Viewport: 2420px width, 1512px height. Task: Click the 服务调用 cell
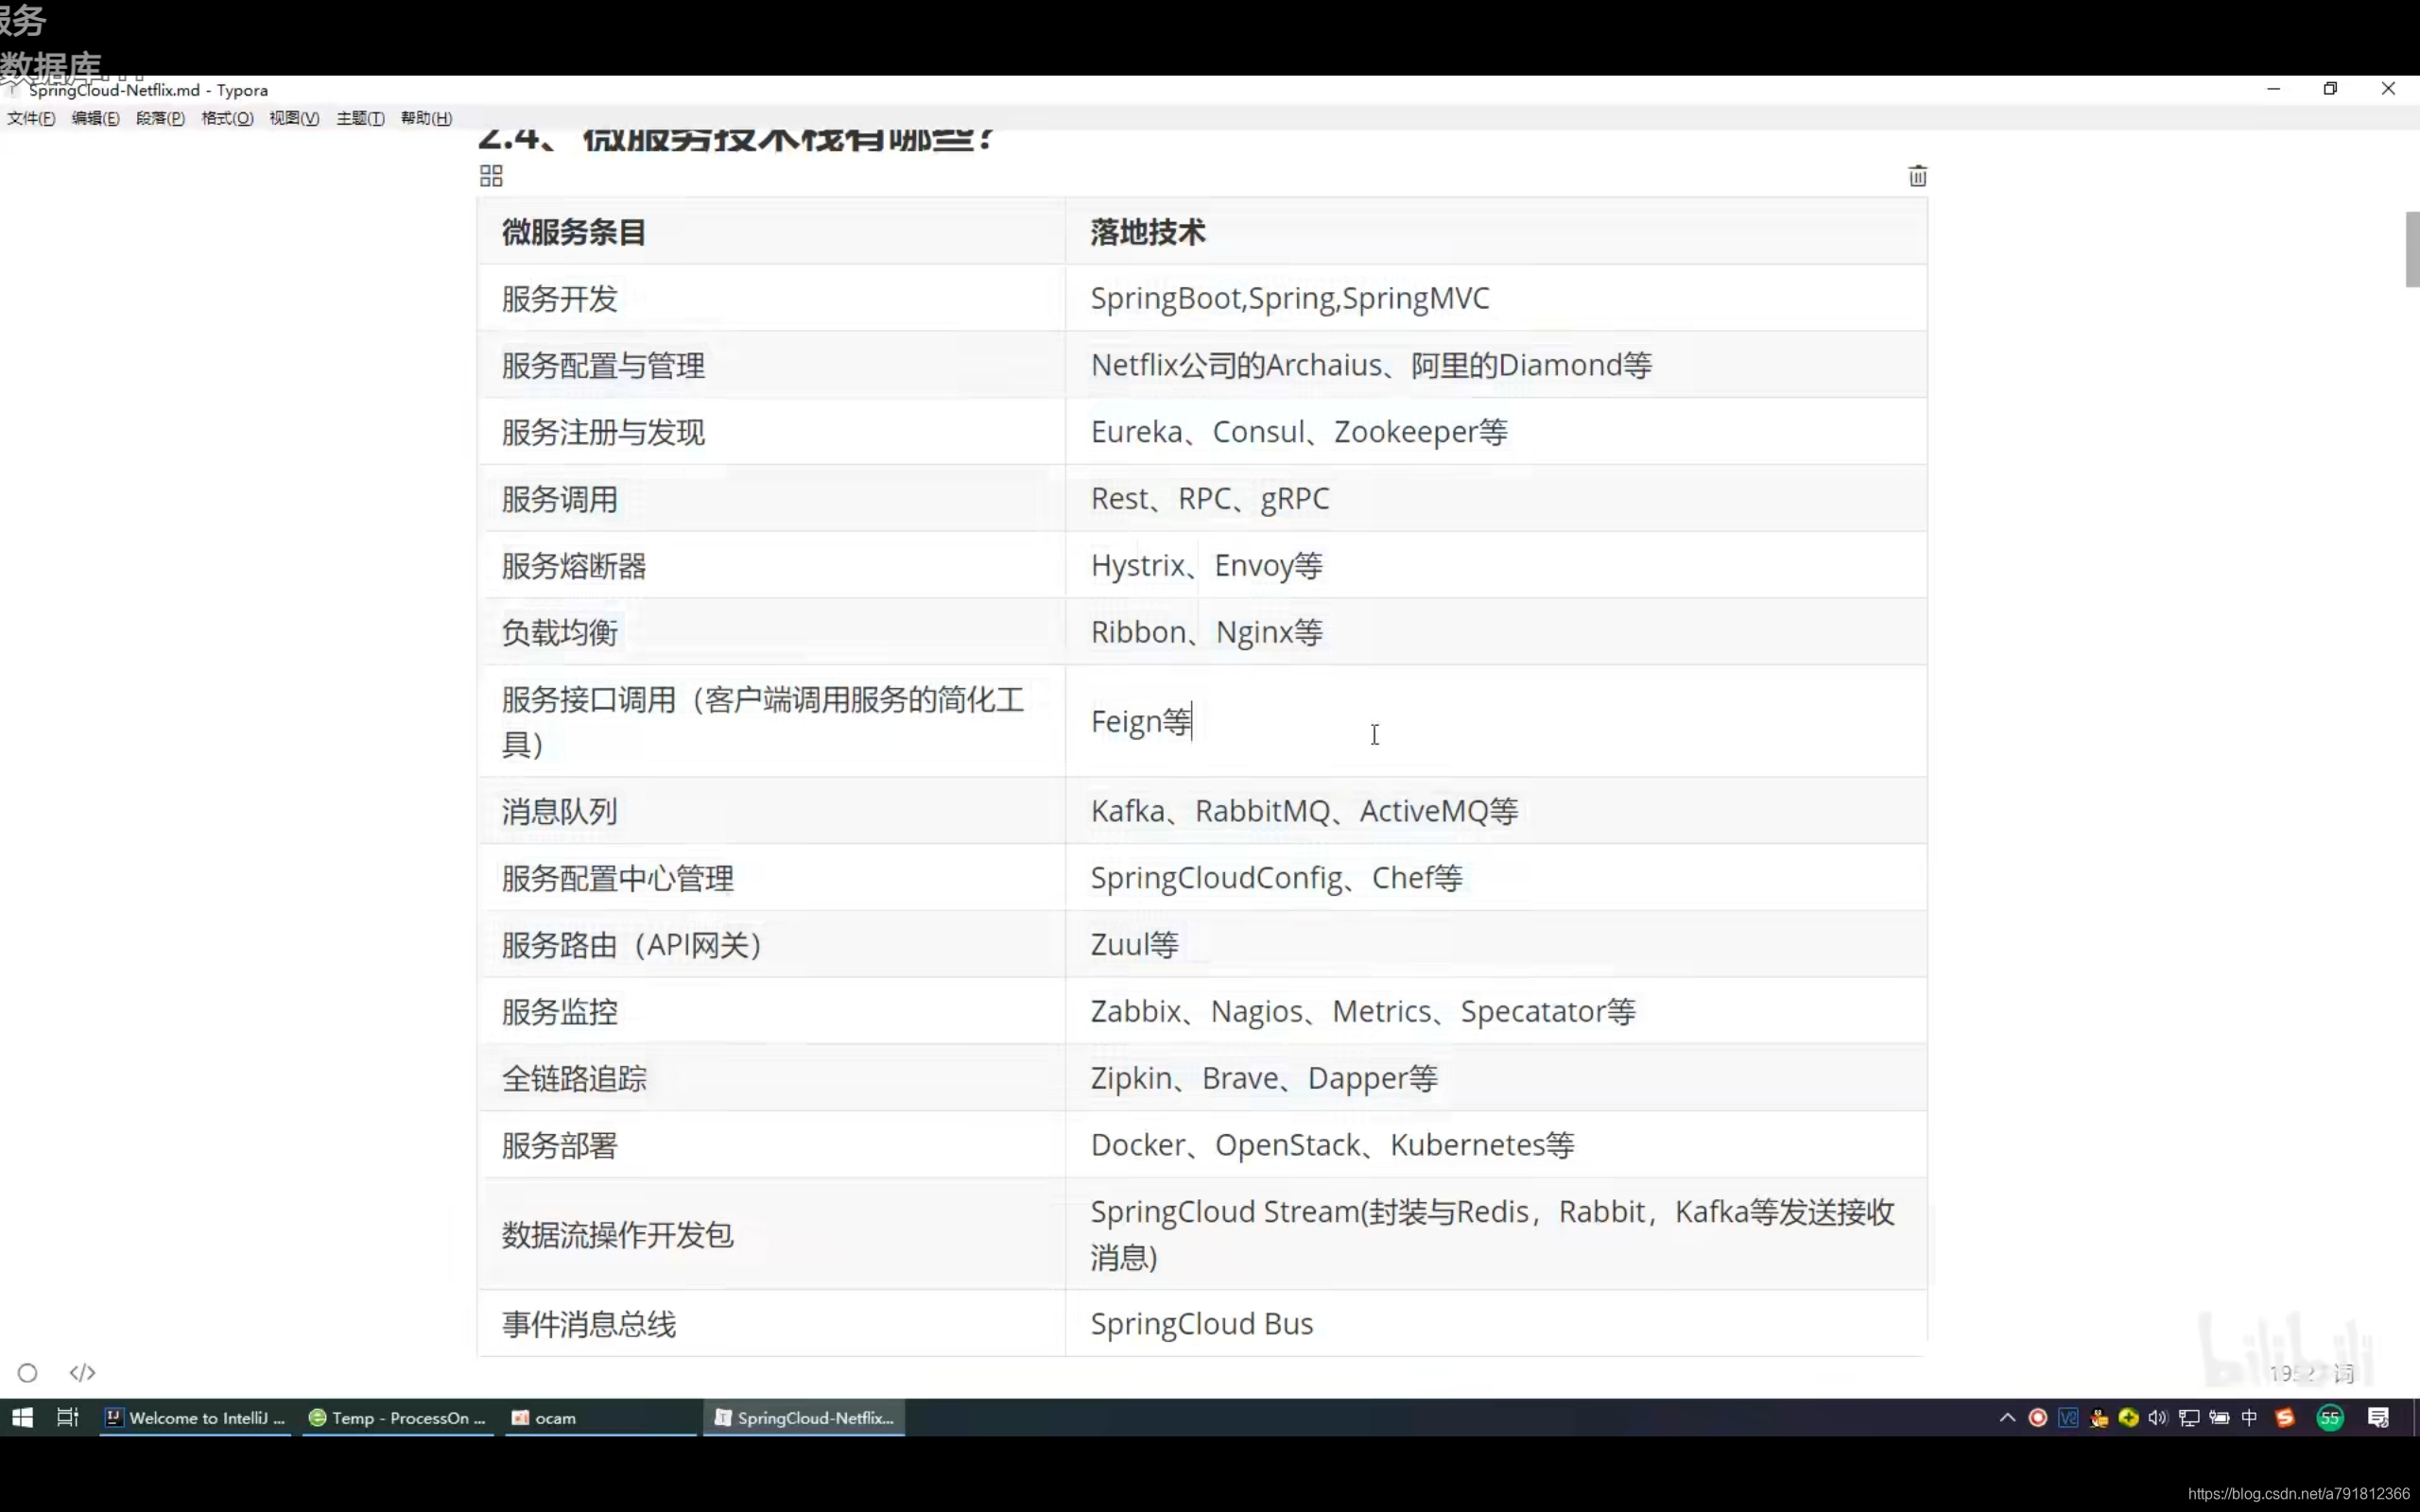[x=771, y=498]
